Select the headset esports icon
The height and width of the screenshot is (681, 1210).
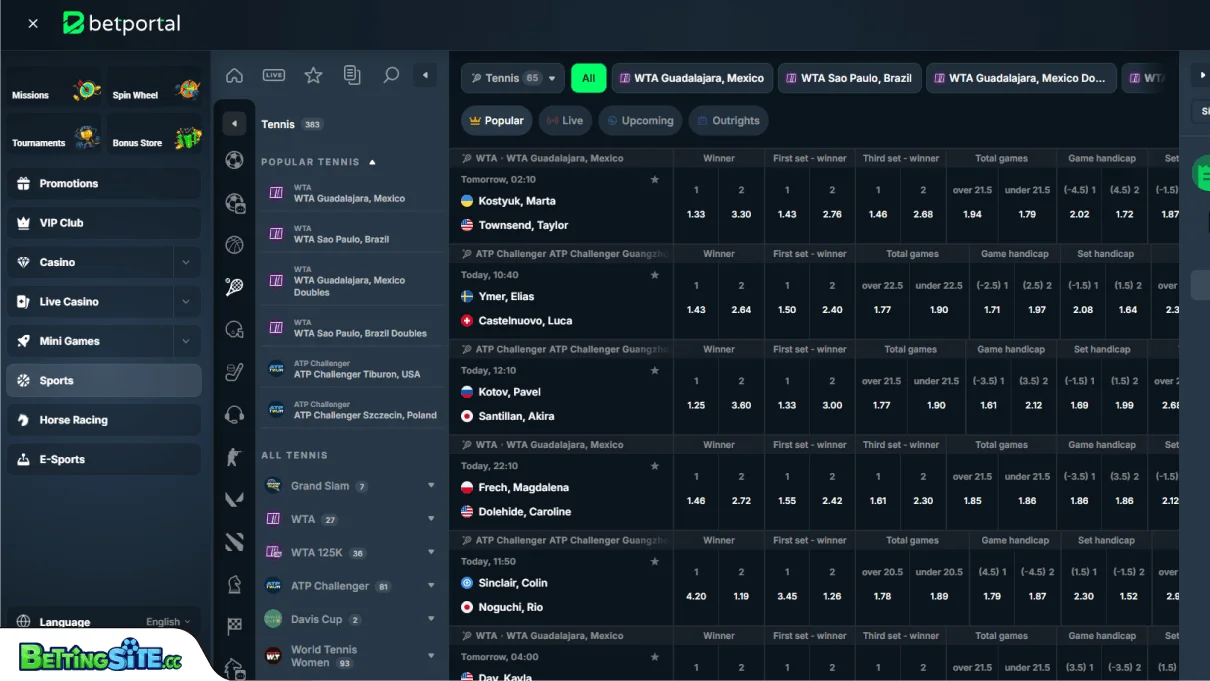[234, 414]
